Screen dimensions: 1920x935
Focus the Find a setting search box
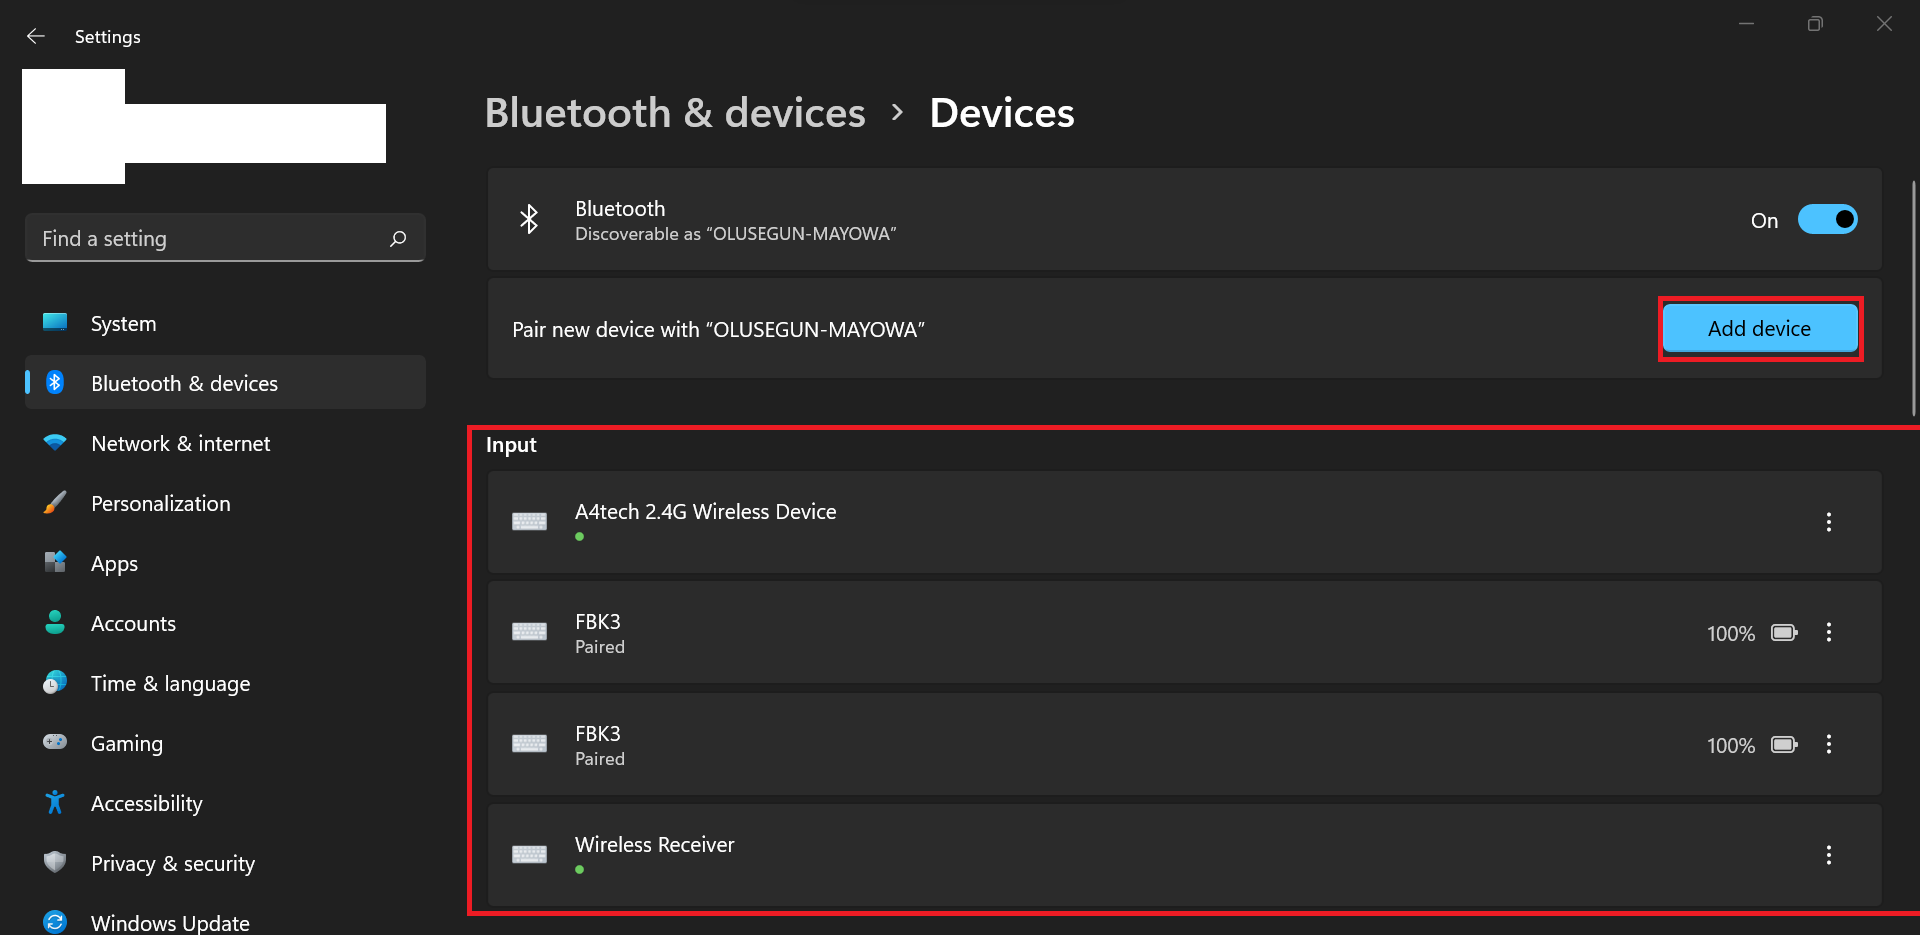(x=210, y=239)
